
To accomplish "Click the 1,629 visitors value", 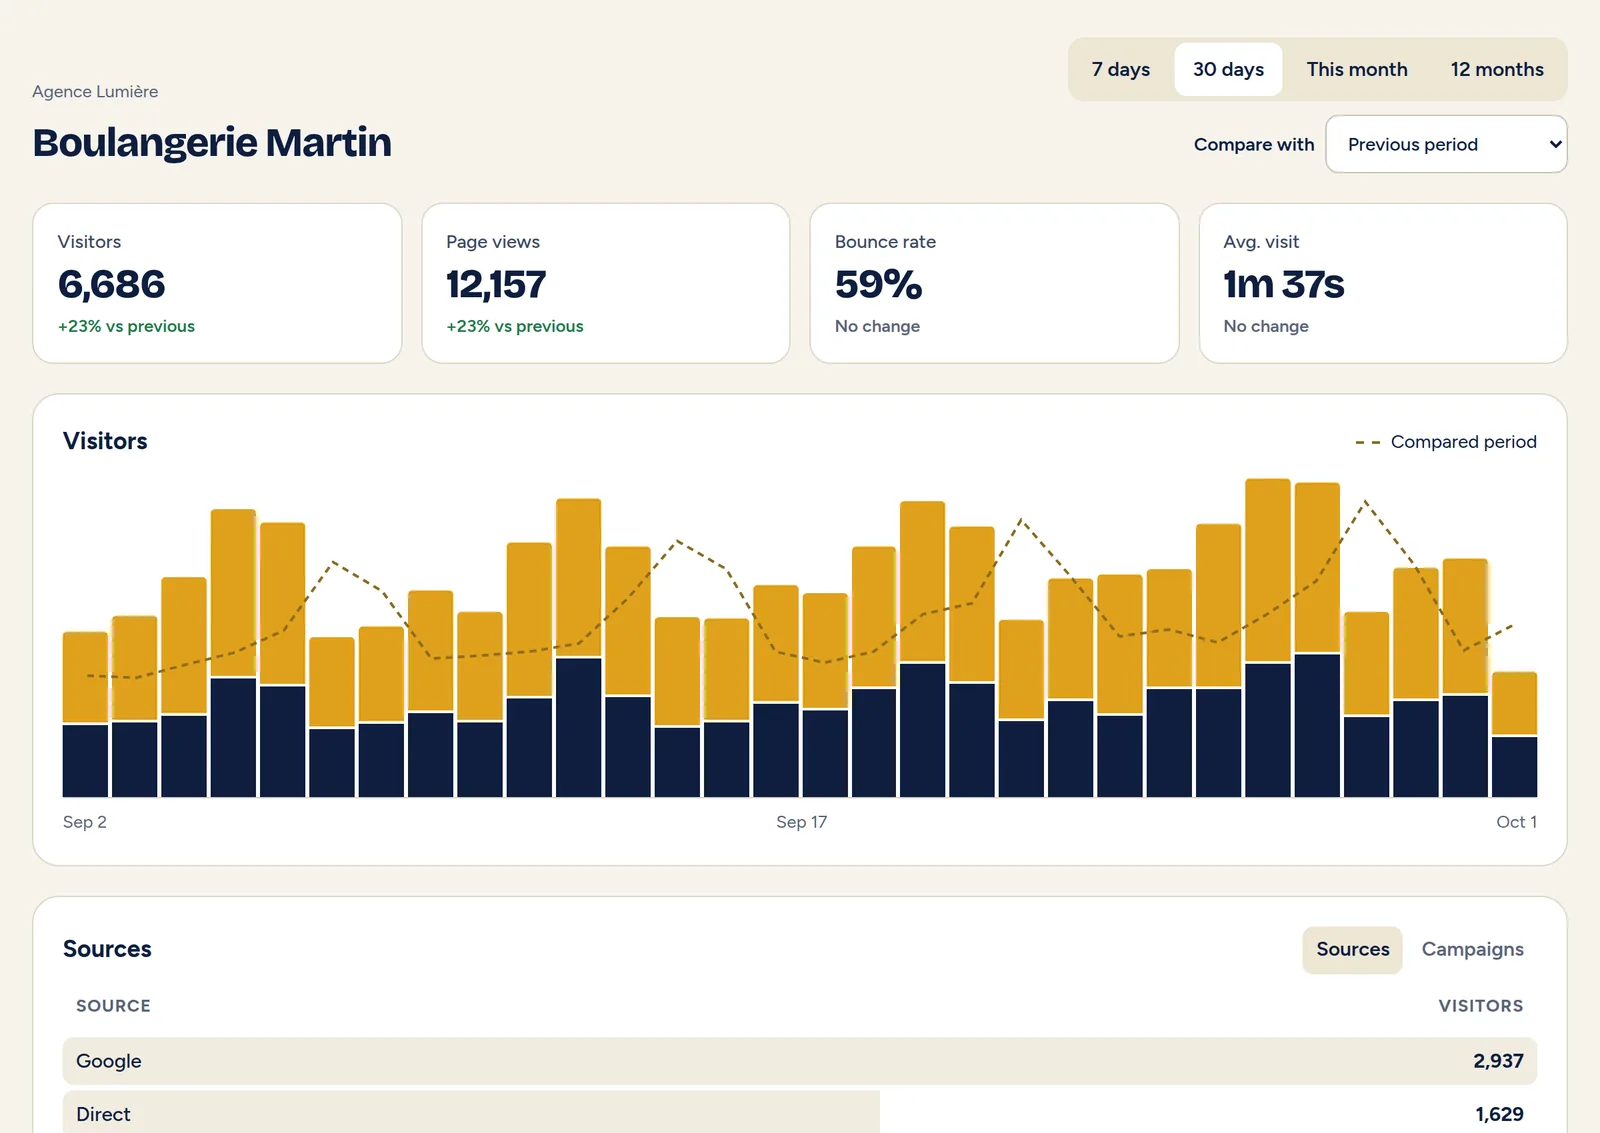I will click(x=1499, y=1114).
